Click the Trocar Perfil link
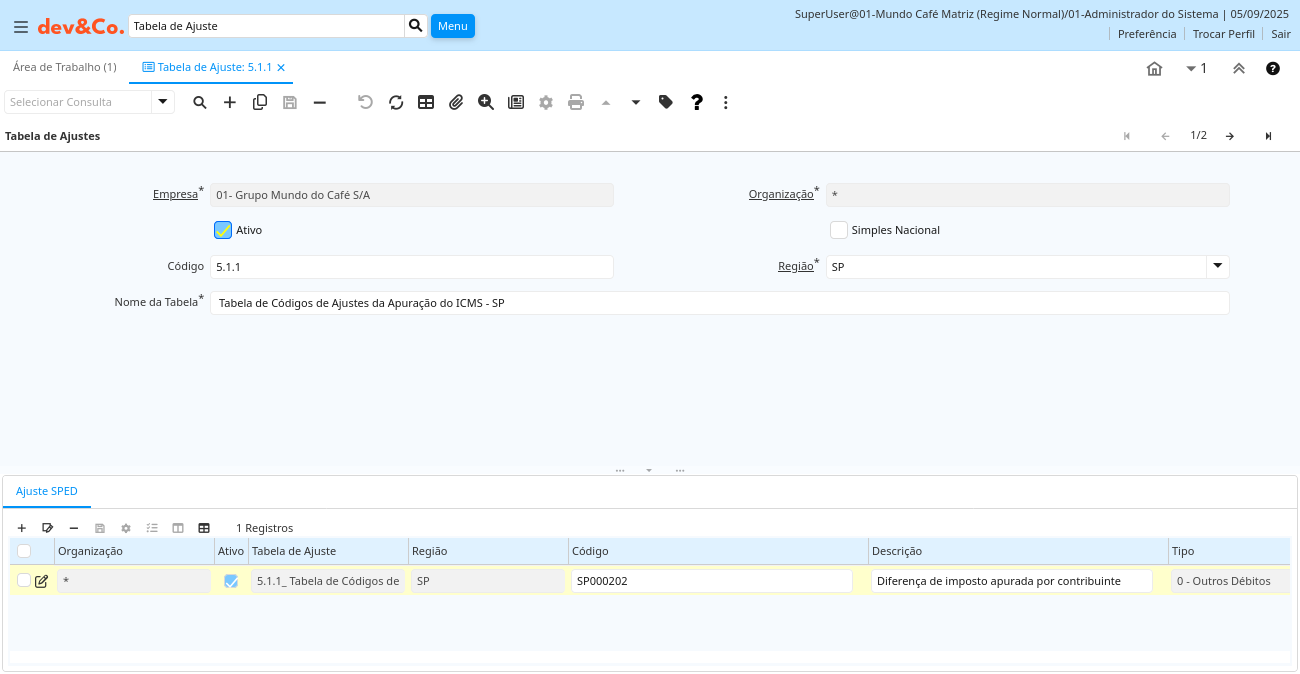Screen dimensions: 1300x674 click(1223, 34)
